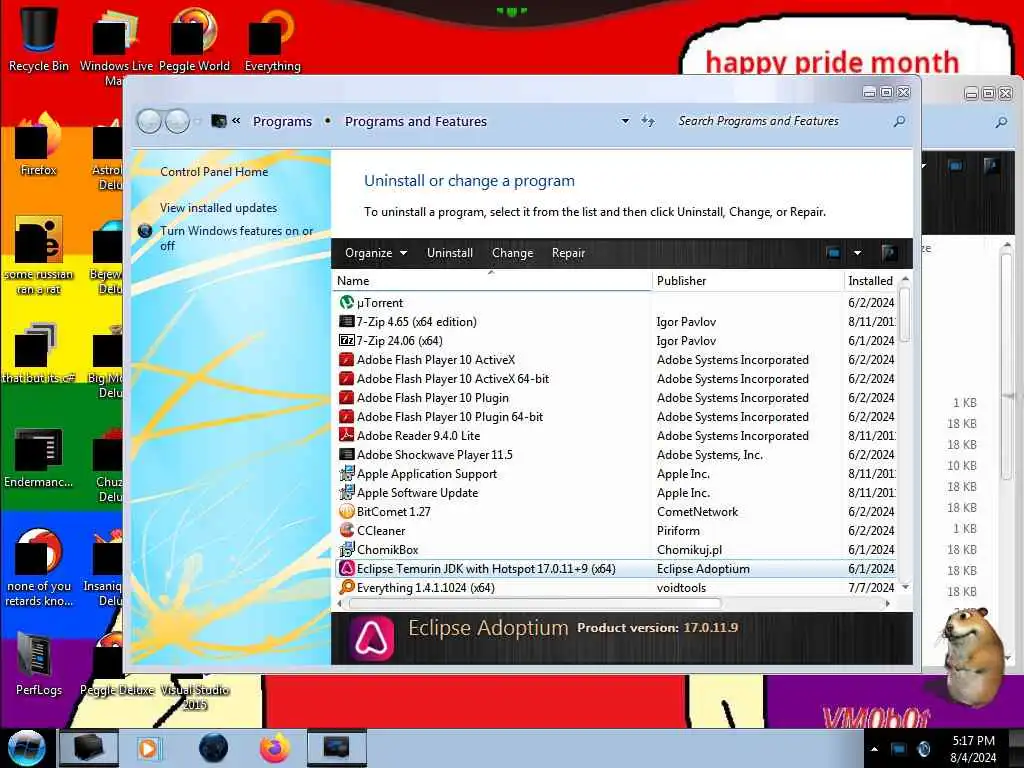Sort by Installed On column header
Image resolution: width=1024 pixels, height=768 pixels.
(x=871, y=281)
